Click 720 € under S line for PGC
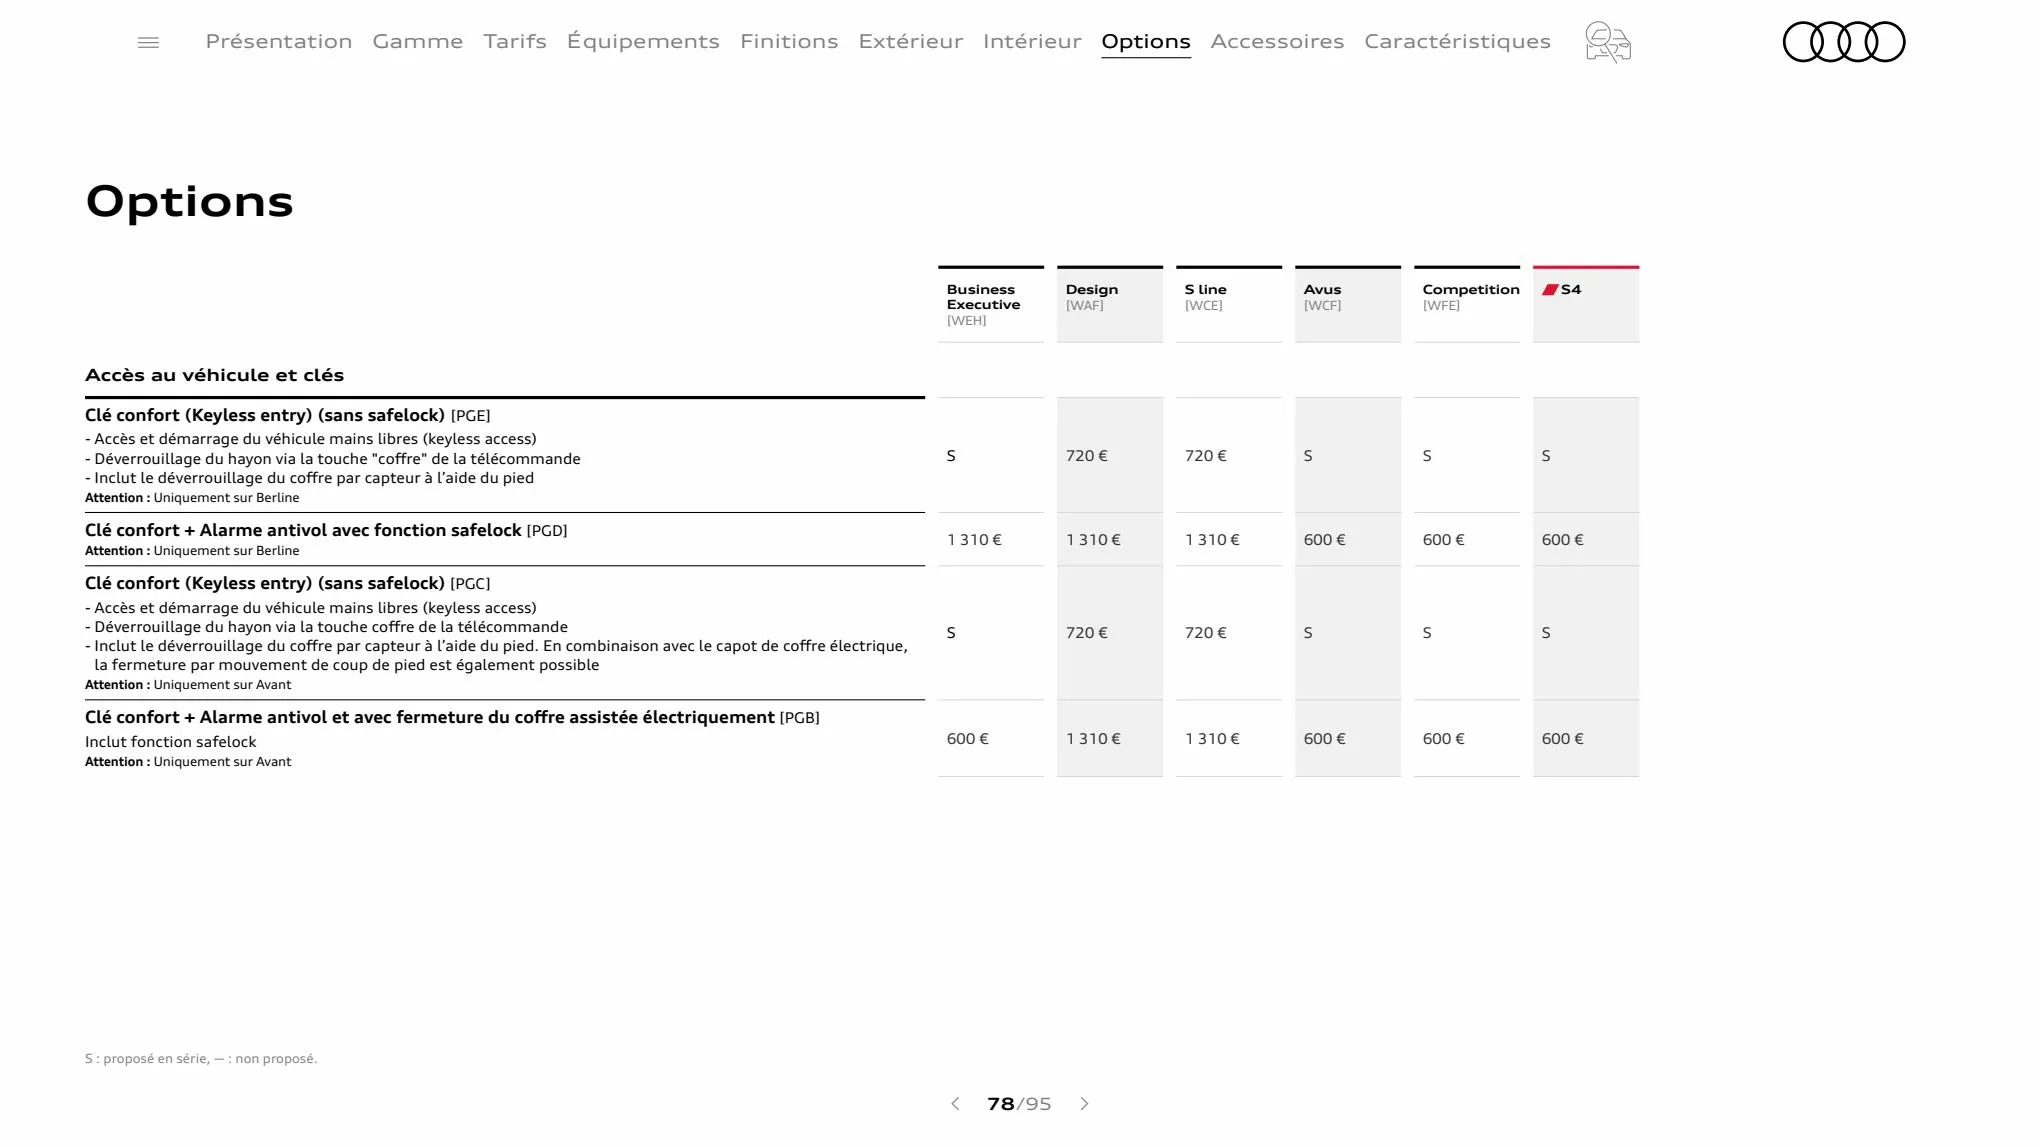The height and width of the screenshot is (1147, 2040). tap(1206, 633)
